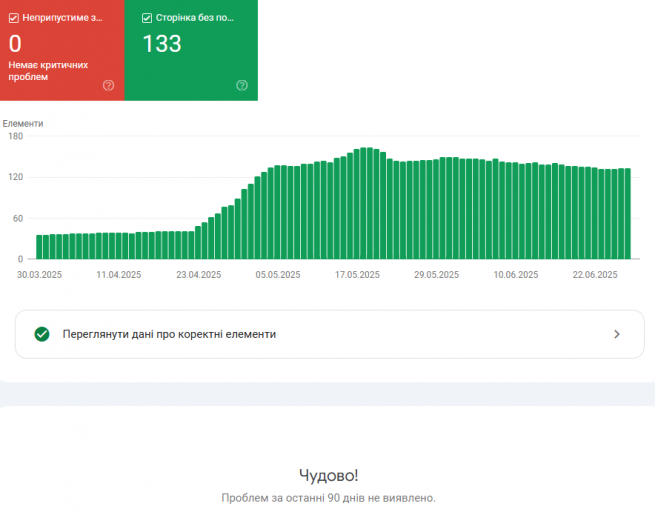Select the green card count 133
The height and width of the screenshot is (512, 655).
click(162, 44)
